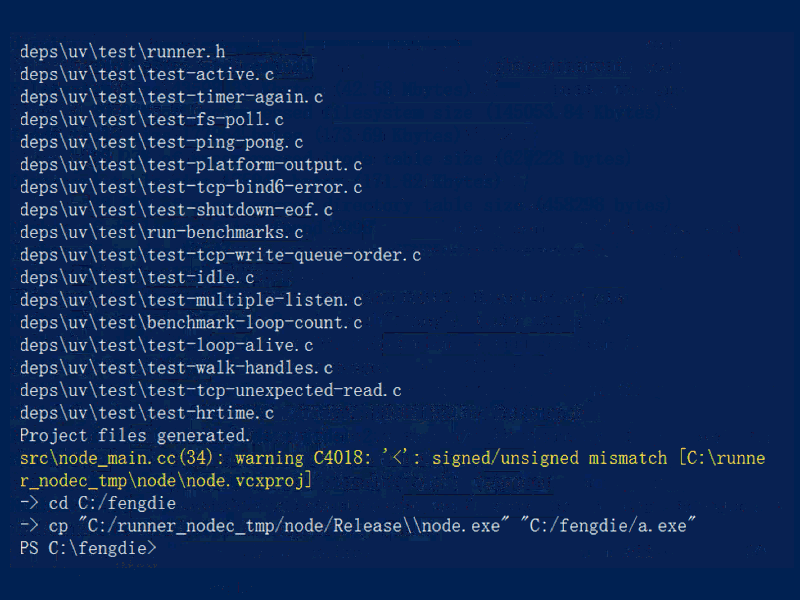Select the test-active.c line in terminal
Viewport: 800px width, 600px height.
click(x=147, y=74)
